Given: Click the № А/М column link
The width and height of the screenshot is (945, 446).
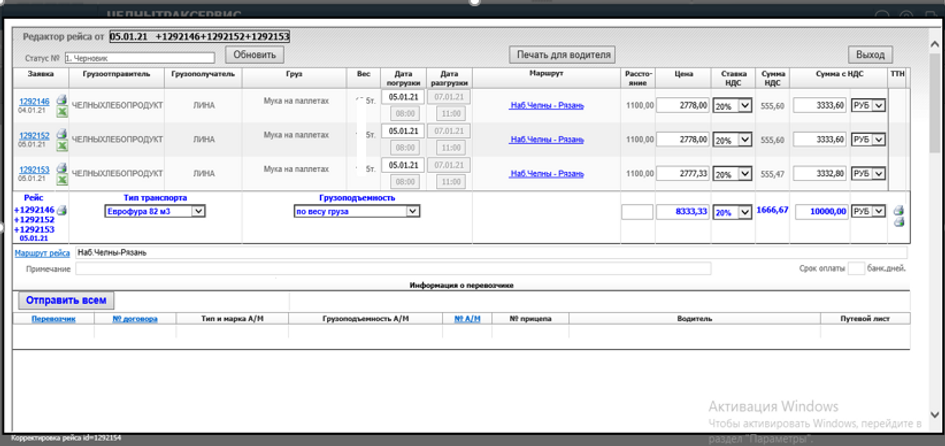Looking at the screenshot, I should 467,319.
